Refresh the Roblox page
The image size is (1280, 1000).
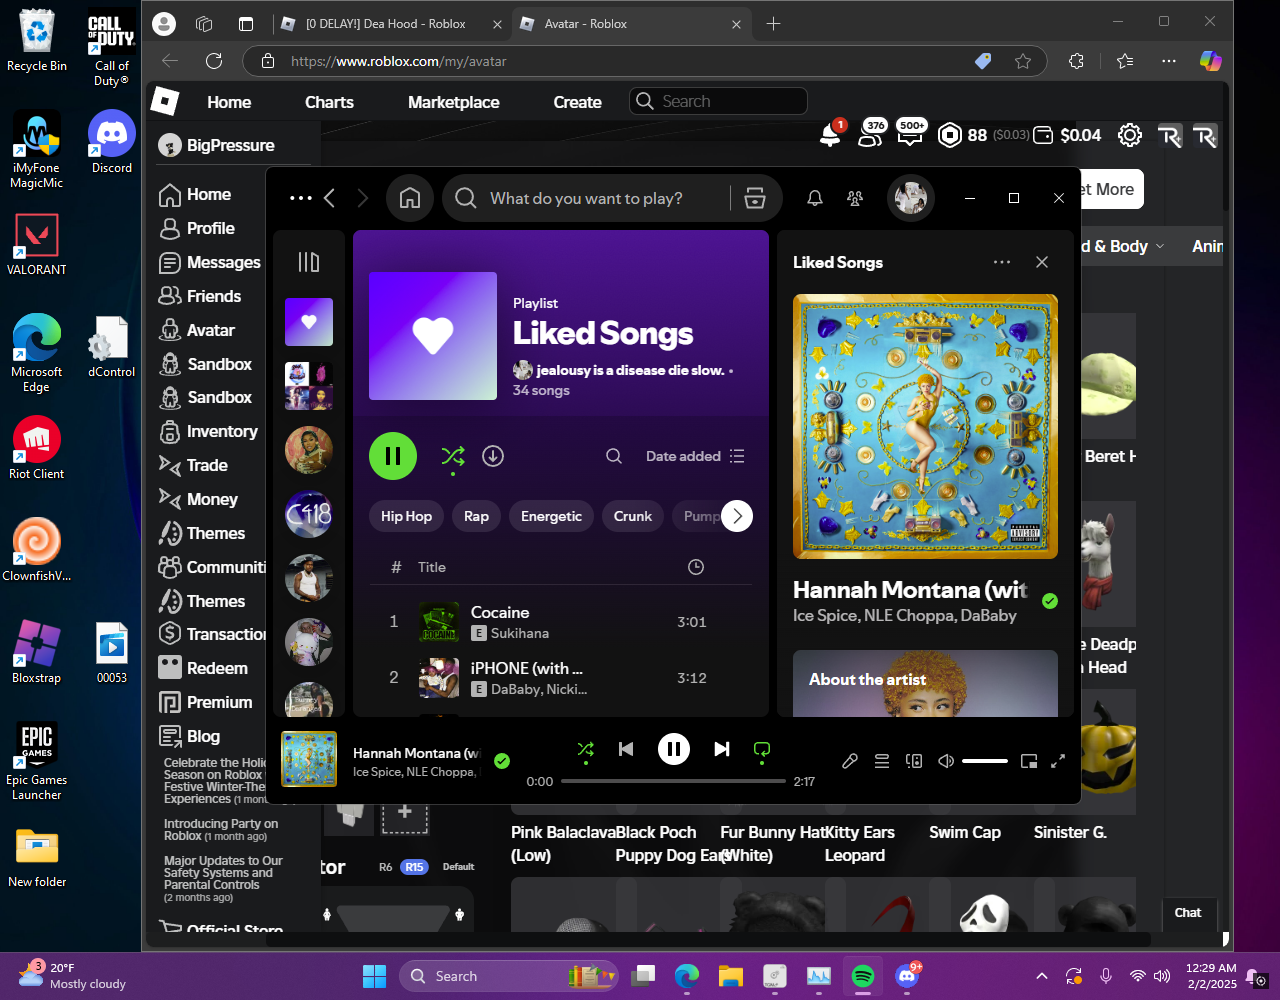click(x=214, y=61)
